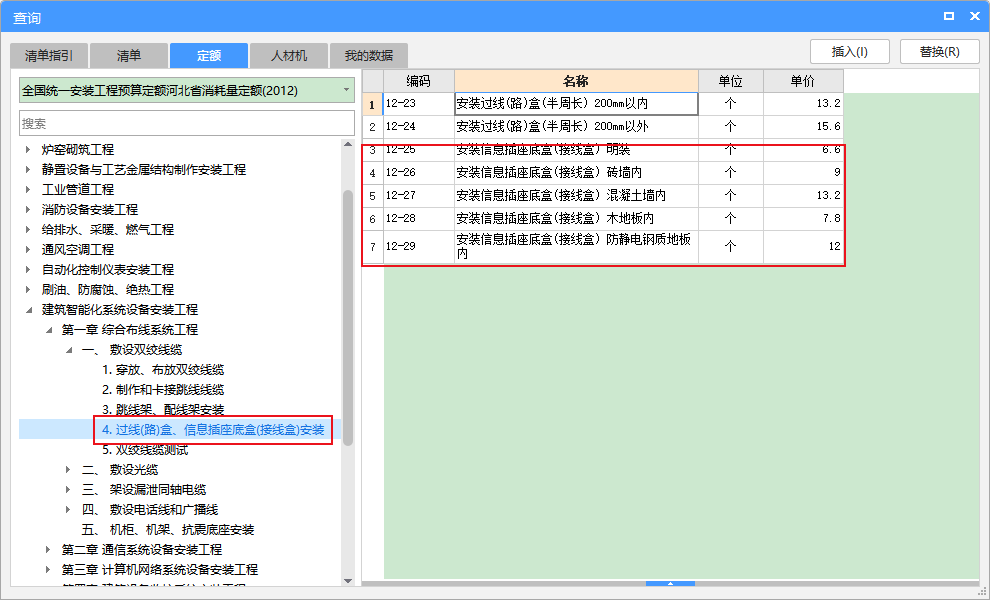Viewport: 990px width, 600px height.
Task: Select the 定额 tab
Action: pyautogui.click(x=209, y=56)
